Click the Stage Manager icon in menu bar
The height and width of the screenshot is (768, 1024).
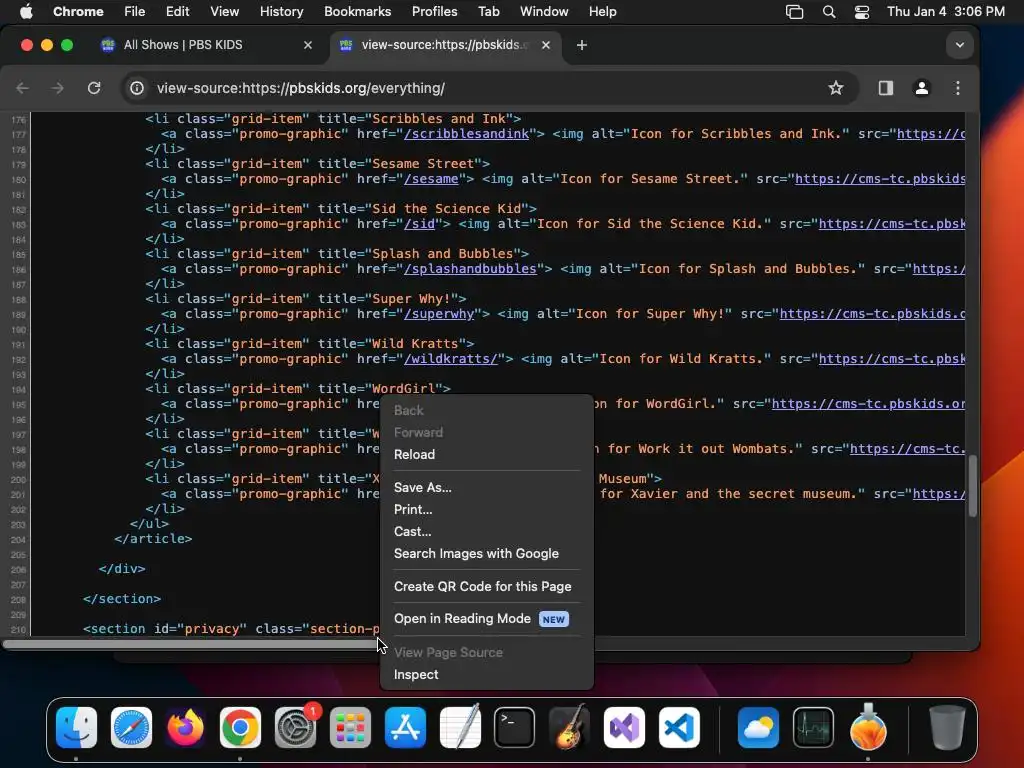pyautogui.click(x=794, y=12)
